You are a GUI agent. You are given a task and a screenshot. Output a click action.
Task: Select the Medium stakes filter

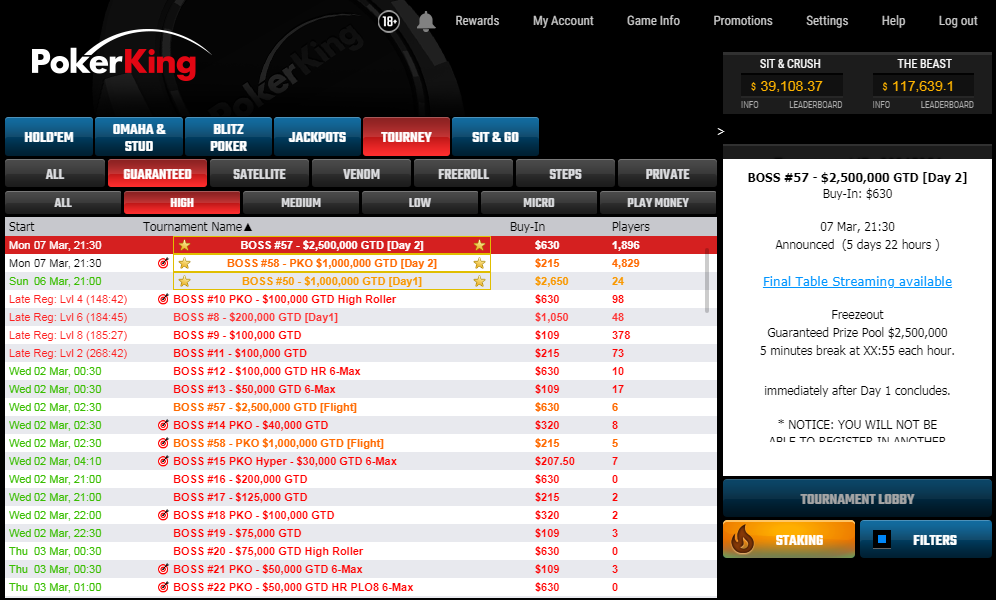301,203
